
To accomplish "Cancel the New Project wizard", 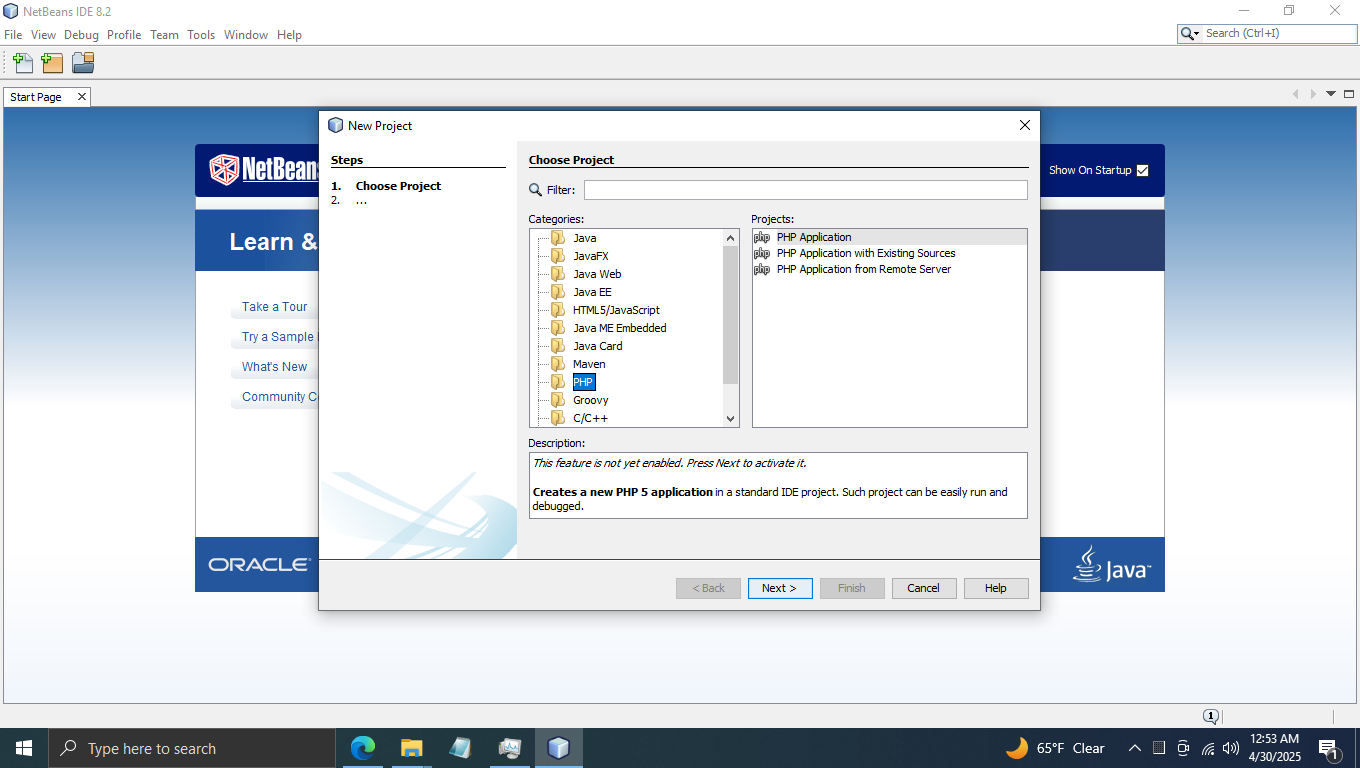I will coord(923,588).
